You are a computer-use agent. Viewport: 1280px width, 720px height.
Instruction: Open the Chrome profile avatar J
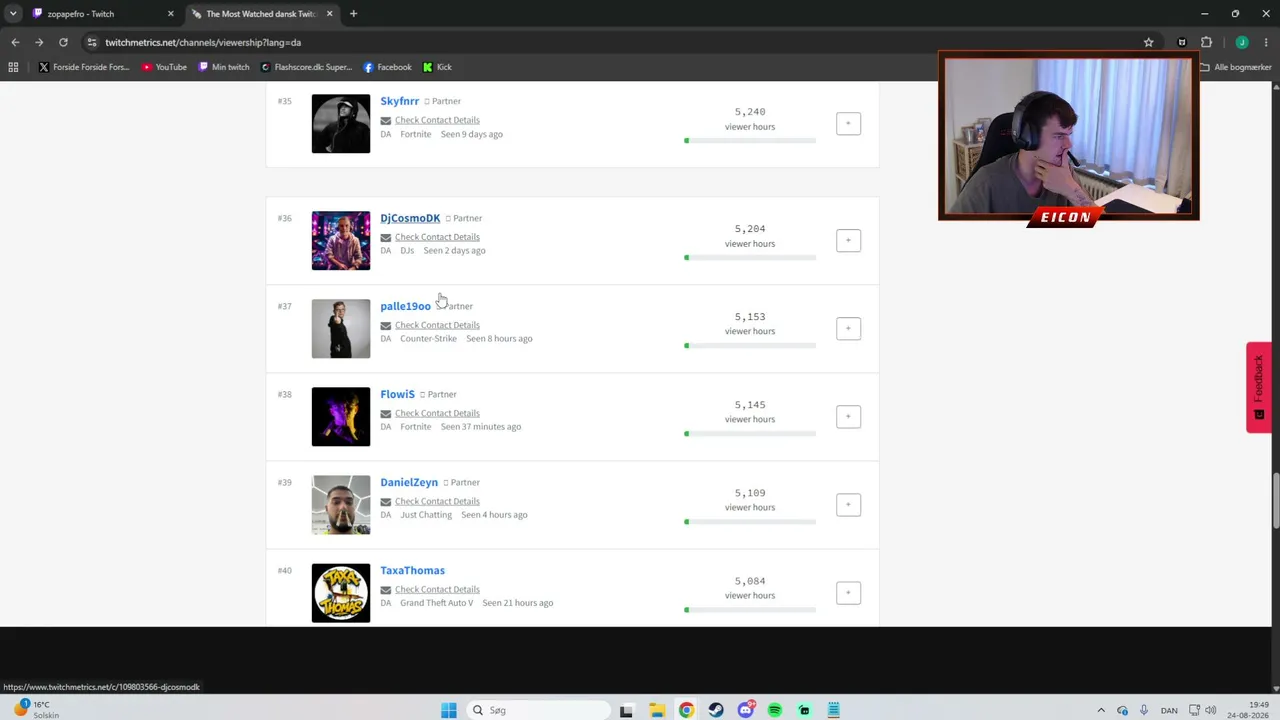coord(1242,42)
